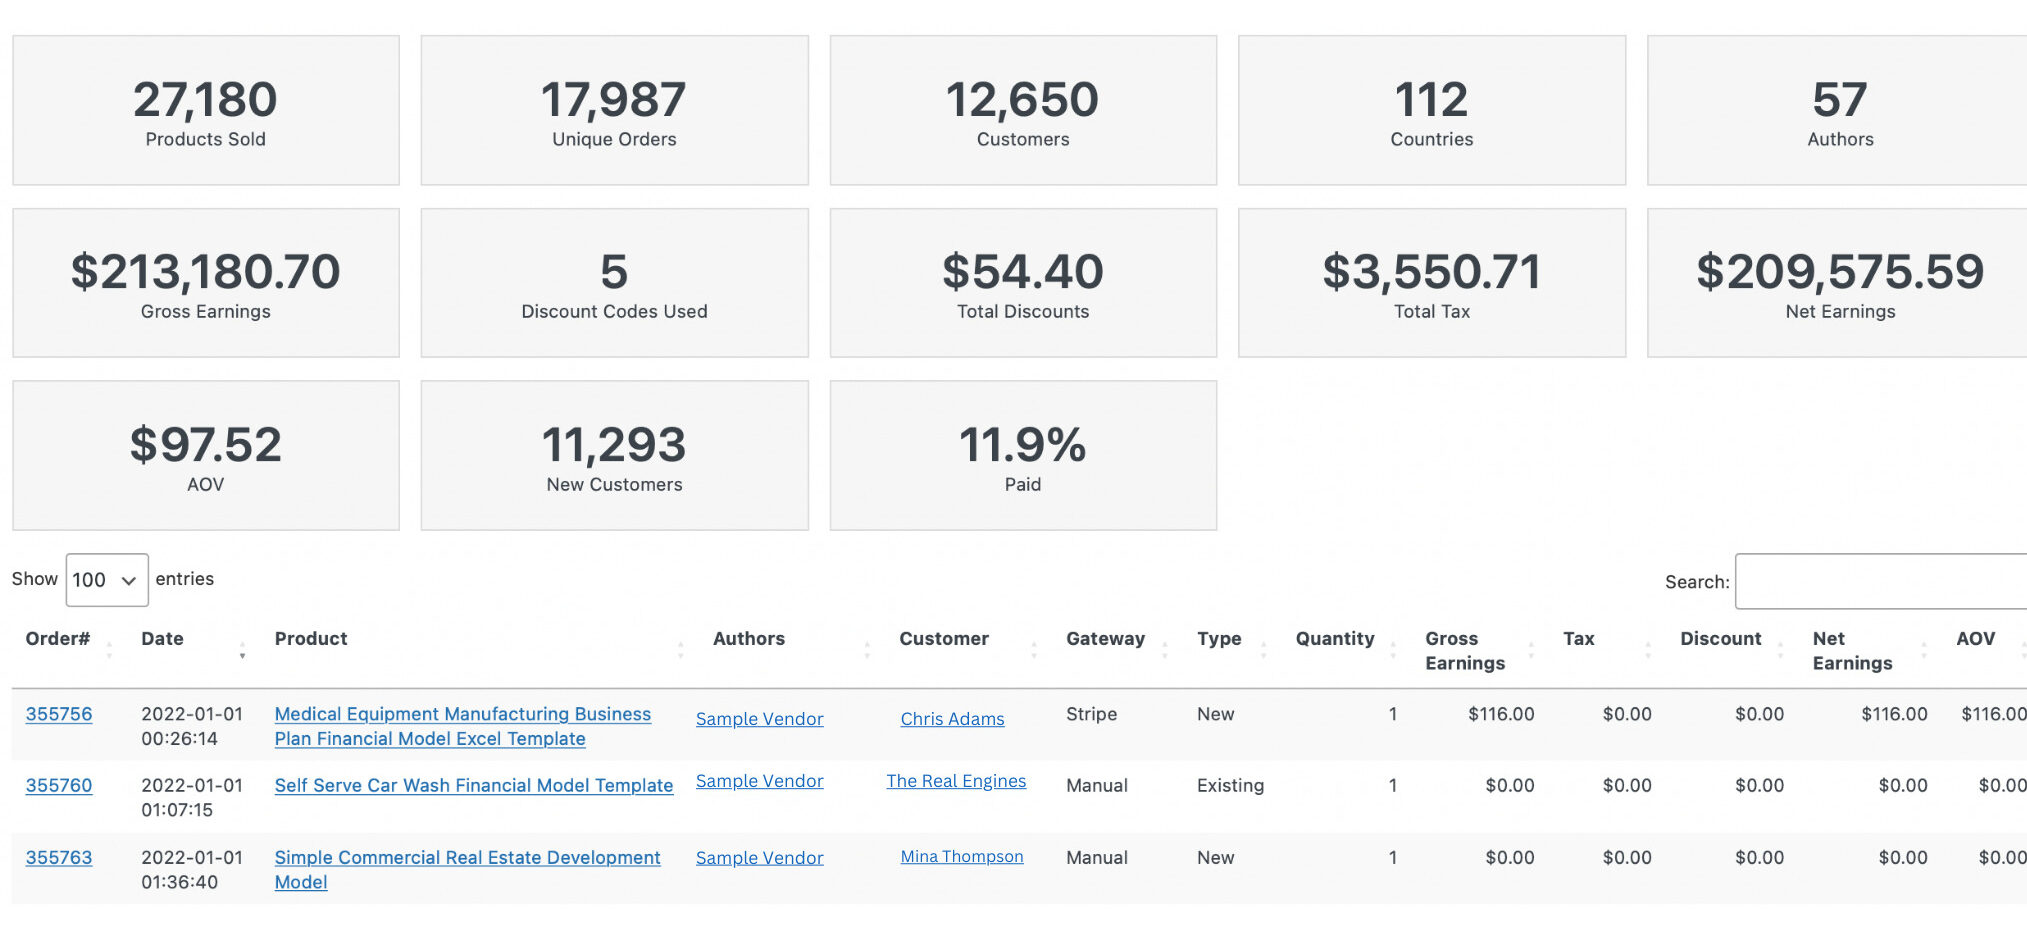2027x926 pixels.
Task: Sort table by Customer column header
Action: 944,639
